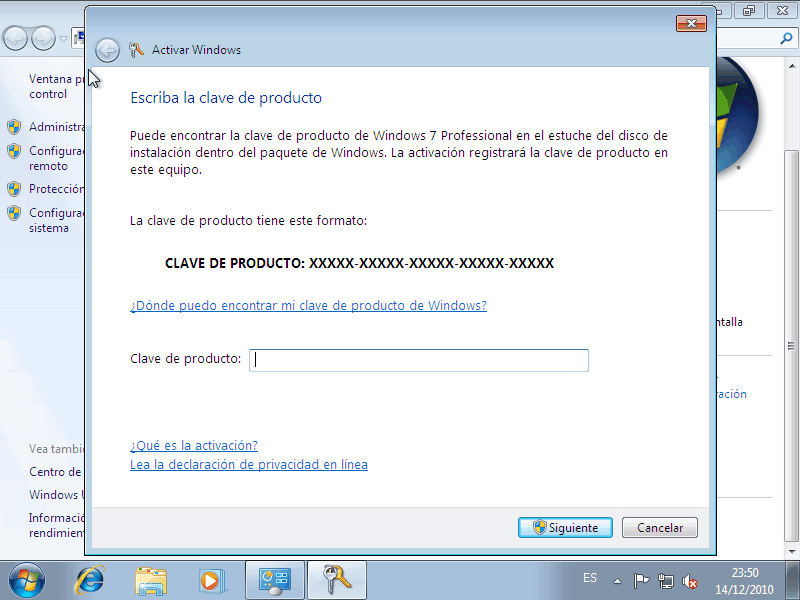This screenshot has height=600, width=800.
Task: Show hidden tray icons arrow
Action: [x=617, y=581]
